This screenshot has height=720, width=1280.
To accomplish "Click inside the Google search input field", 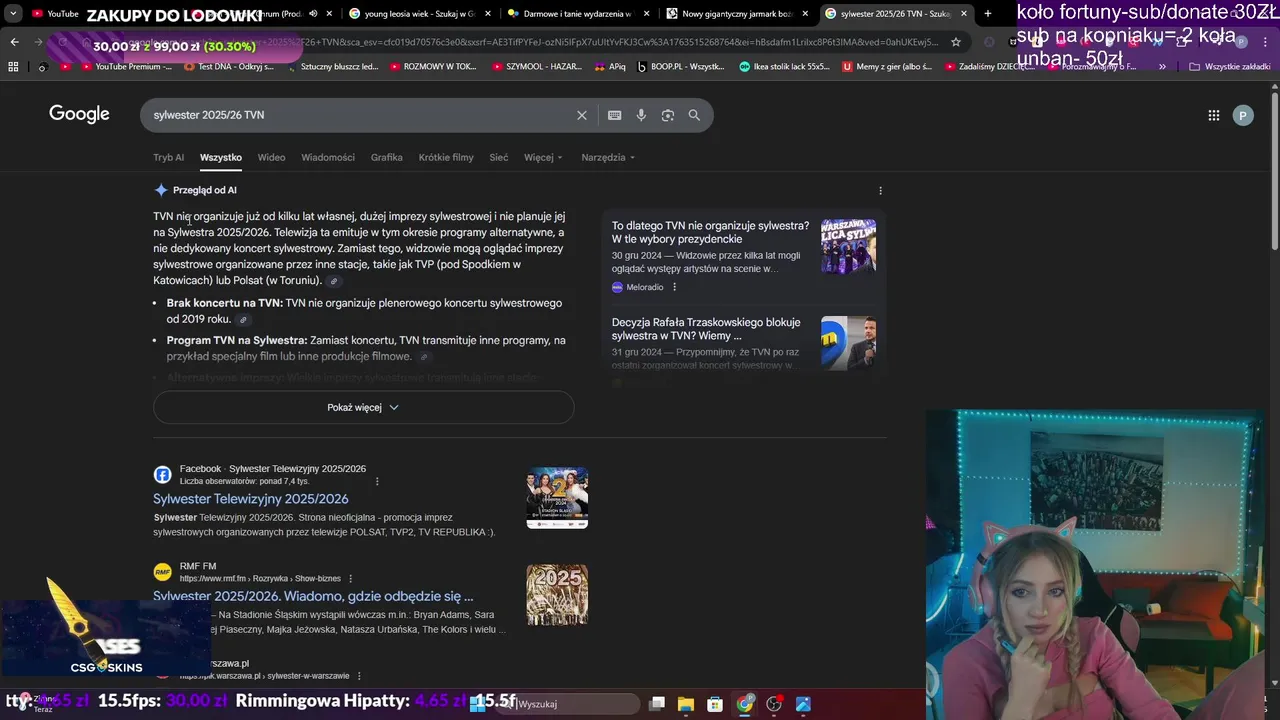I will 360,115.
